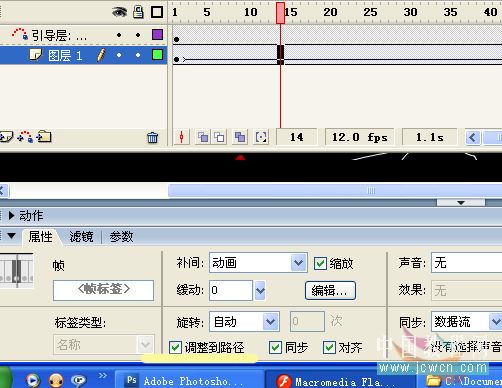Collapse the properties panel triangle
The image size is (502, 388).
click(x=11, y=236)
